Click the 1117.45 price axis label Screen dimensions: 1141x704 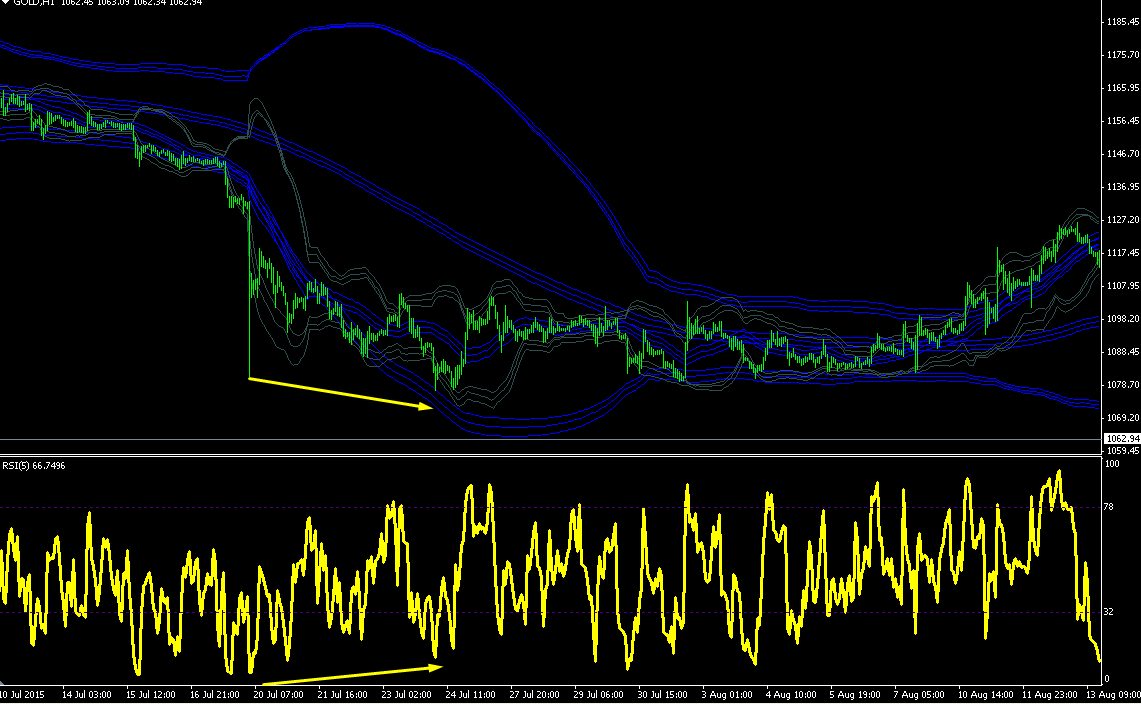(x=1123, y=253)
